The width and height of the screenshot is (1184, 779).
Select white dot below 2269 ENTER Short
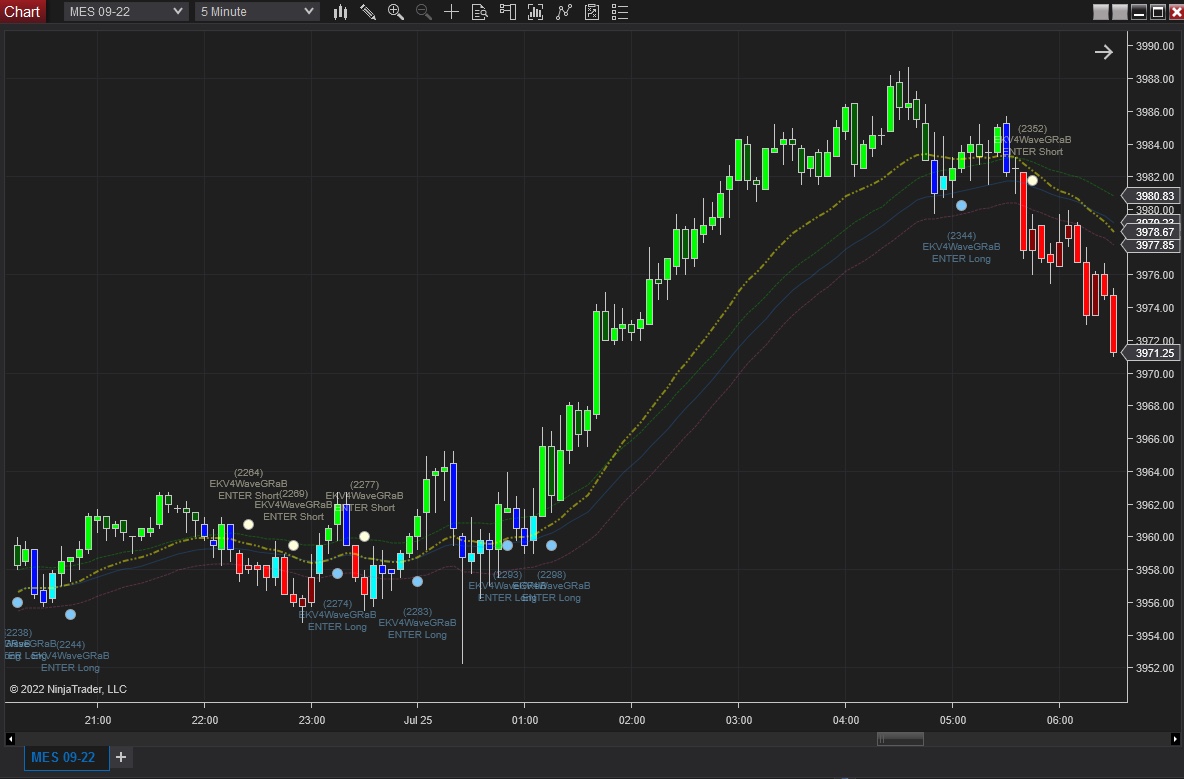point(294,545)
